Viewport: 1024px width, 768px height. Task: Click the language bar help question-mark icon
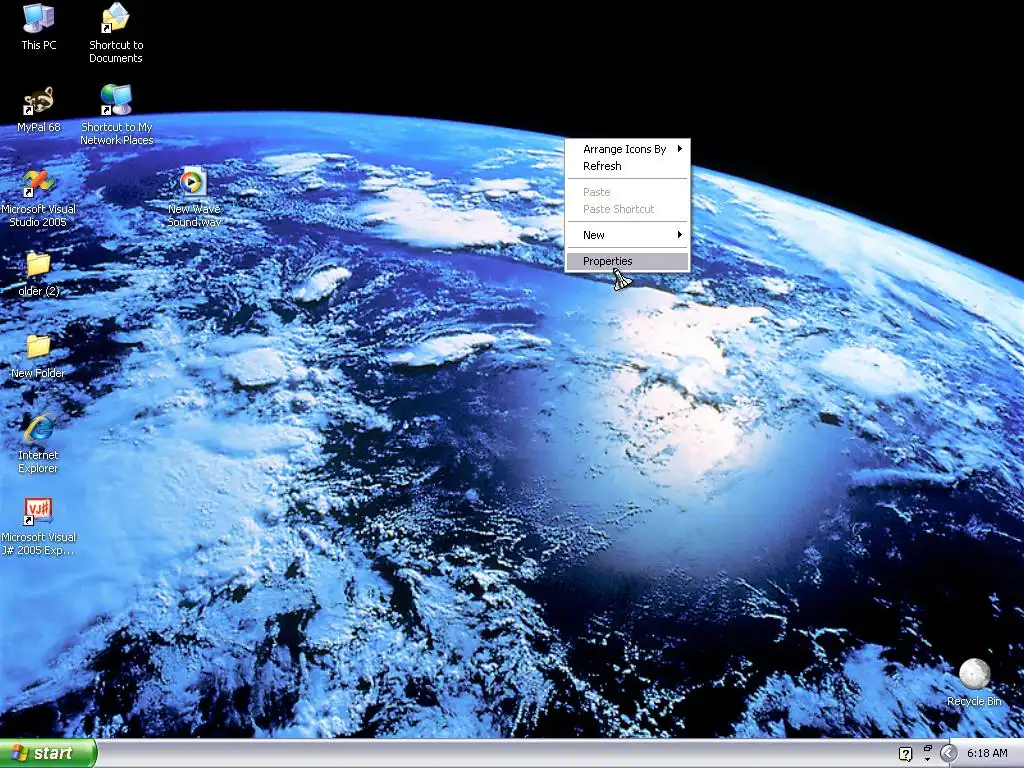905,754
